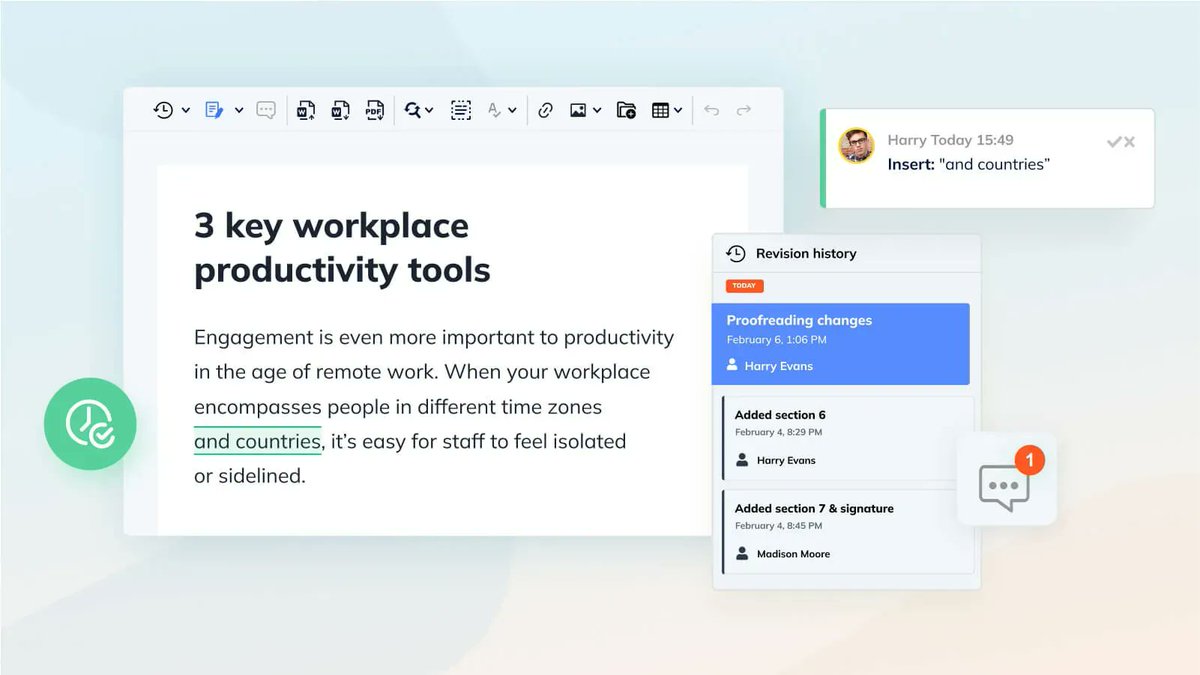
Task: Insert a hyperlink using the link icon
Action: 545,110
